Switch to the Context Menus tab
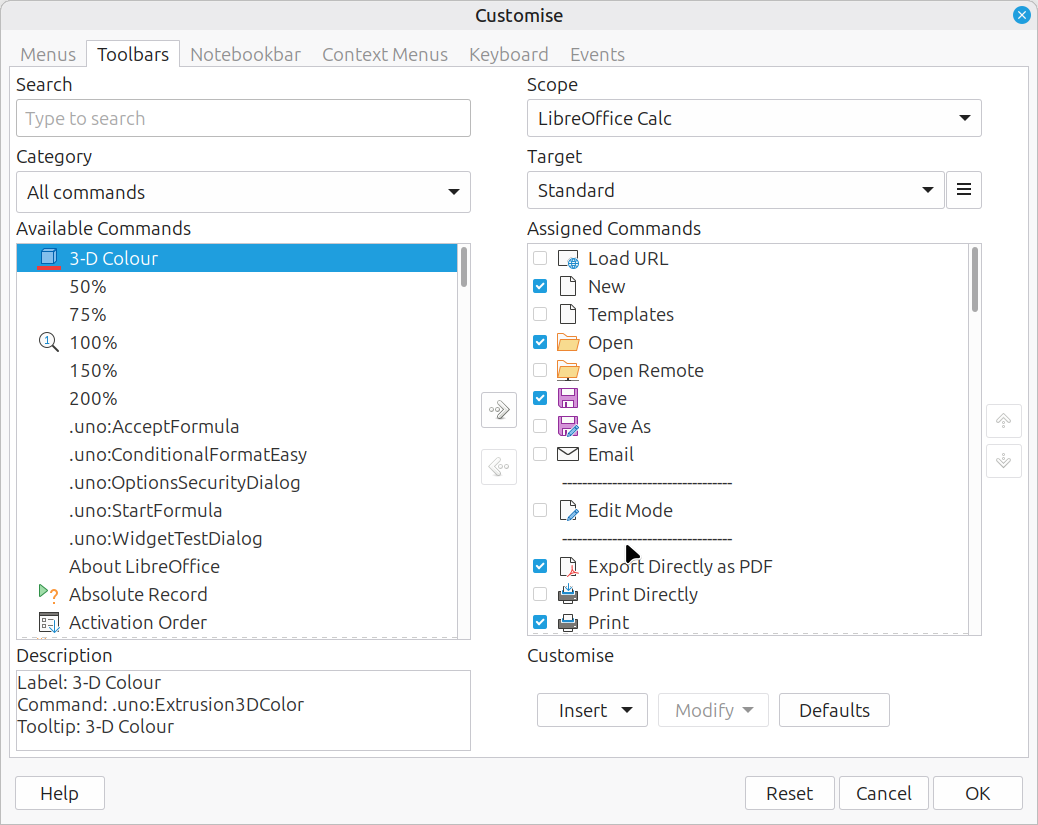This screenshot has height=825, width=1038. tap(384, 55)
